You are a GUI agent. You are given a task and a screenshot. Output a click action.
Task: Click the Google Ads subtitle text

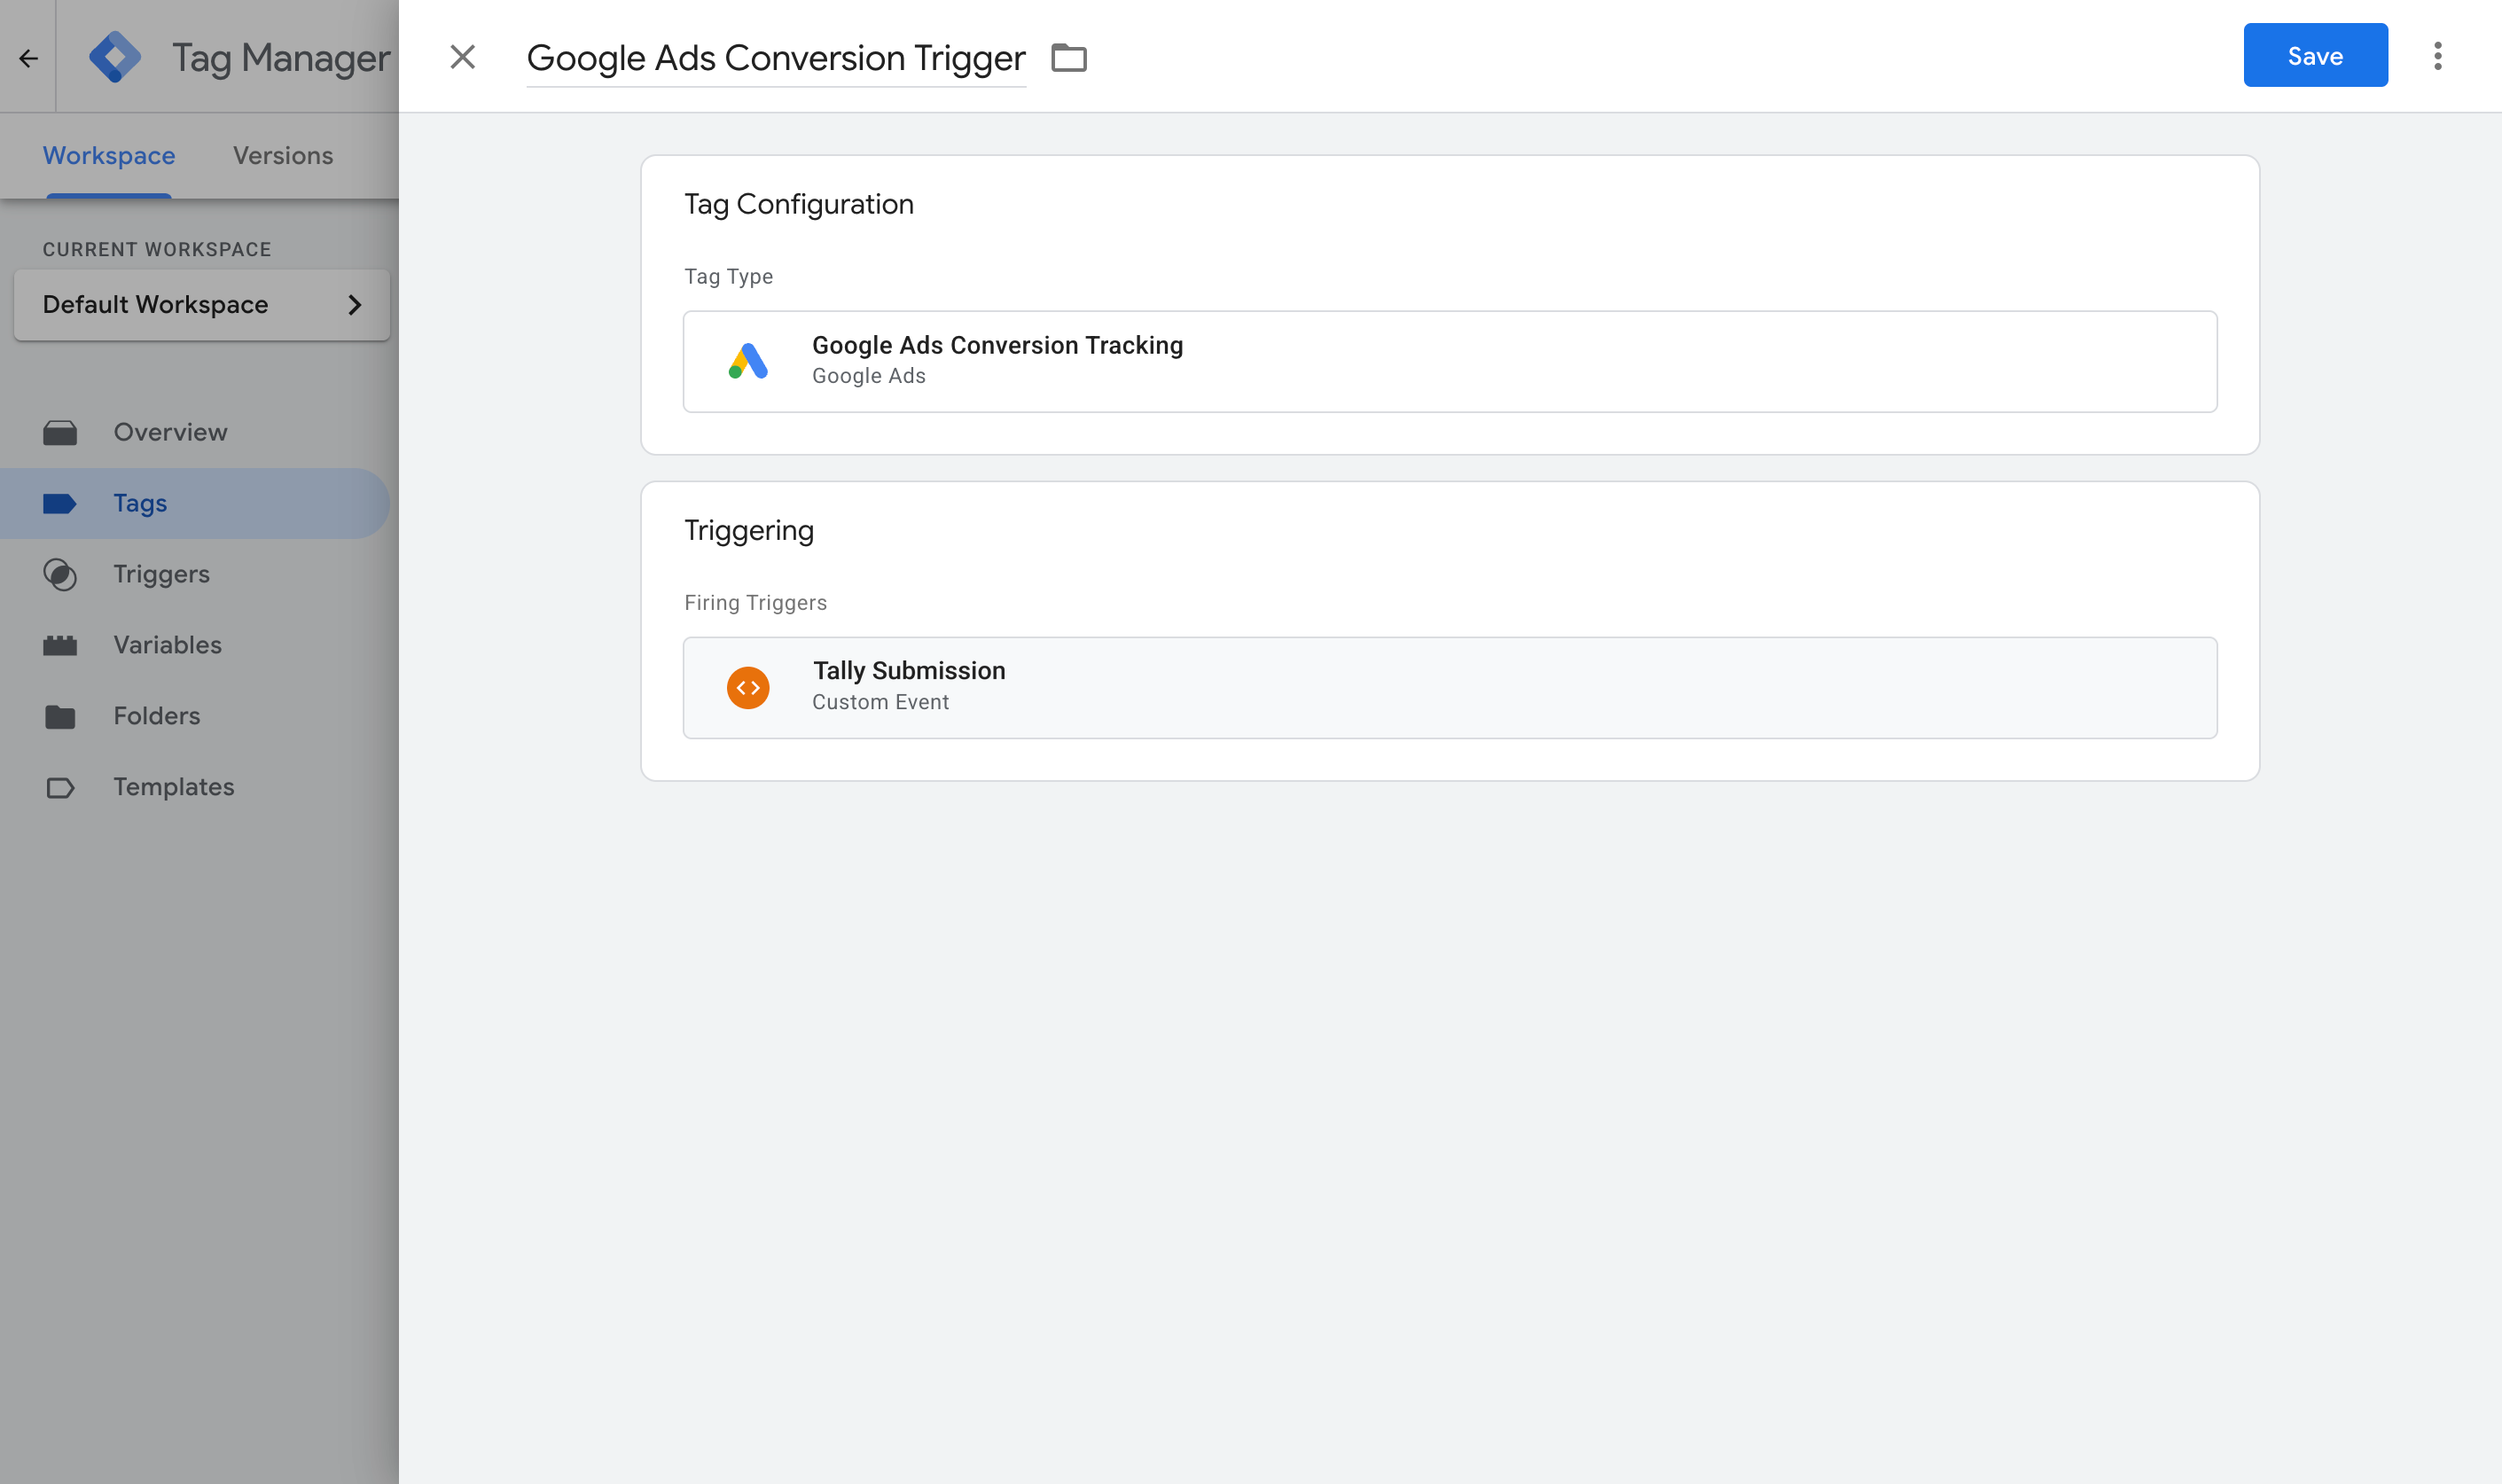pos(868,376)
